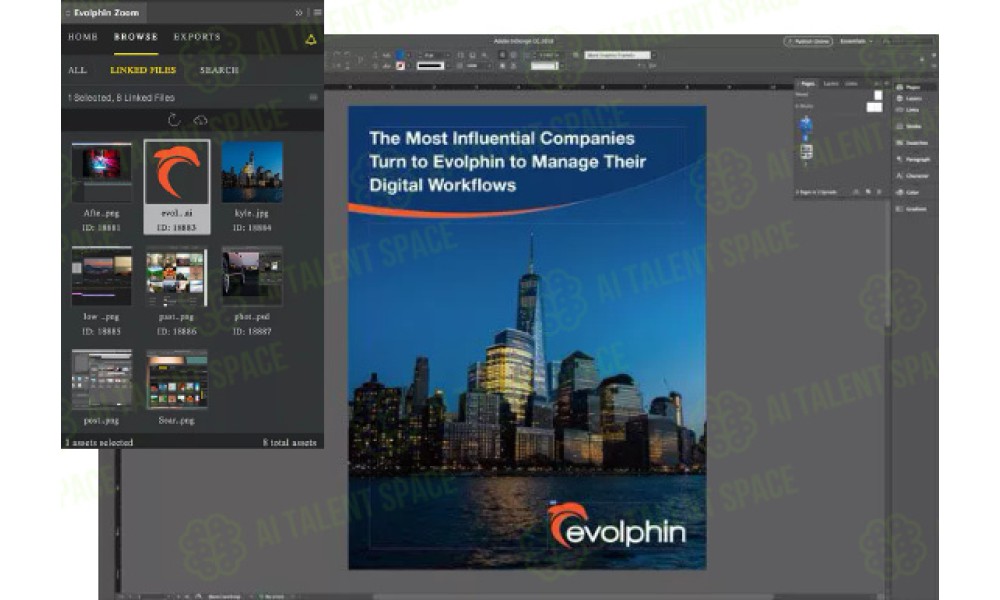Toggle the view mode icon beside Linked Files count
This screenshot has height=600, width=1000.
coord(313,98)
